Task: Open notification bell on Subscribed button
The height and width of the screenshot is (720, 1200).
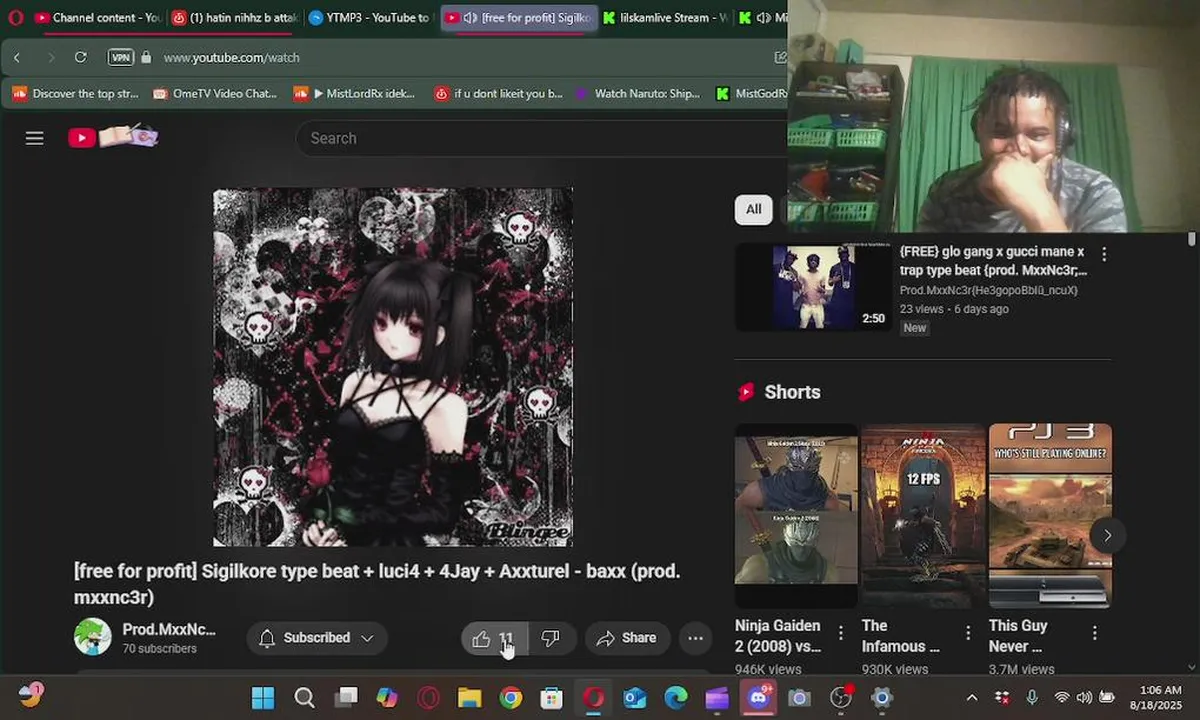Action: point(267,638)
